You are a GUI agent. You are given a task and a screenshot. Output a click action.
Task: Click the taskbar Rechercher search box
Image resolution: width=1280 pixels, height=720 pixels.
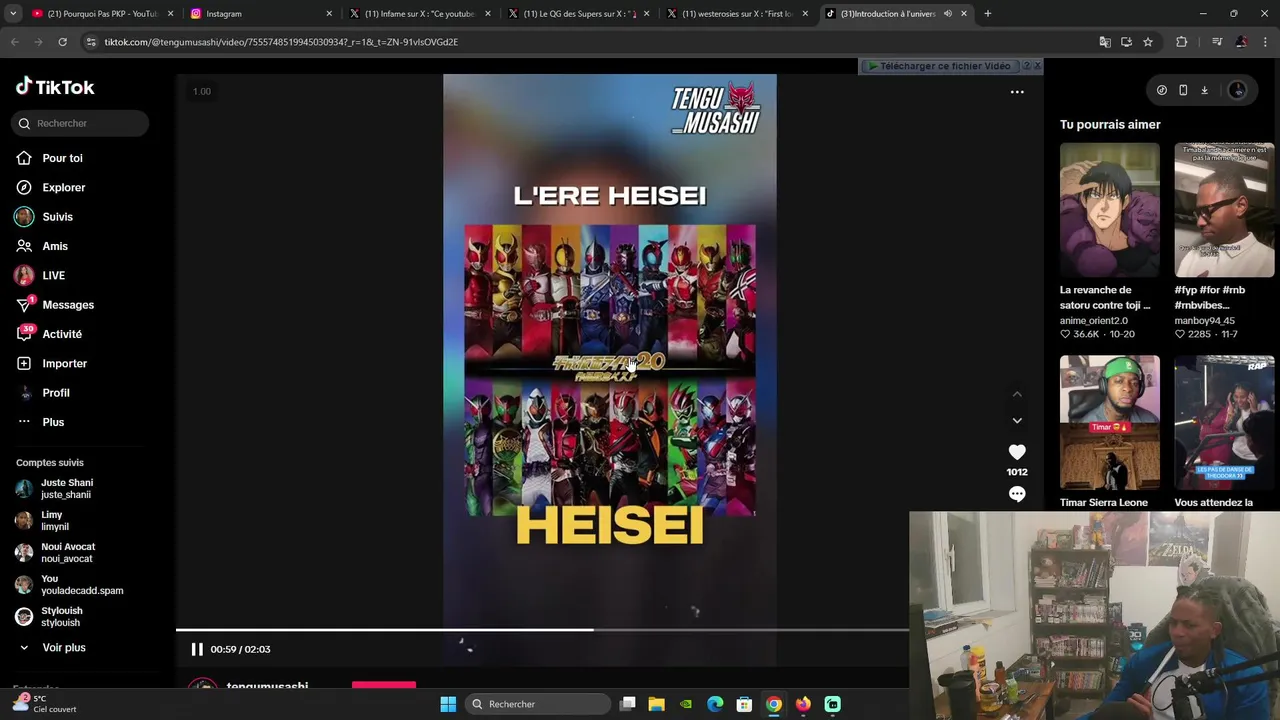click(539, 704)
